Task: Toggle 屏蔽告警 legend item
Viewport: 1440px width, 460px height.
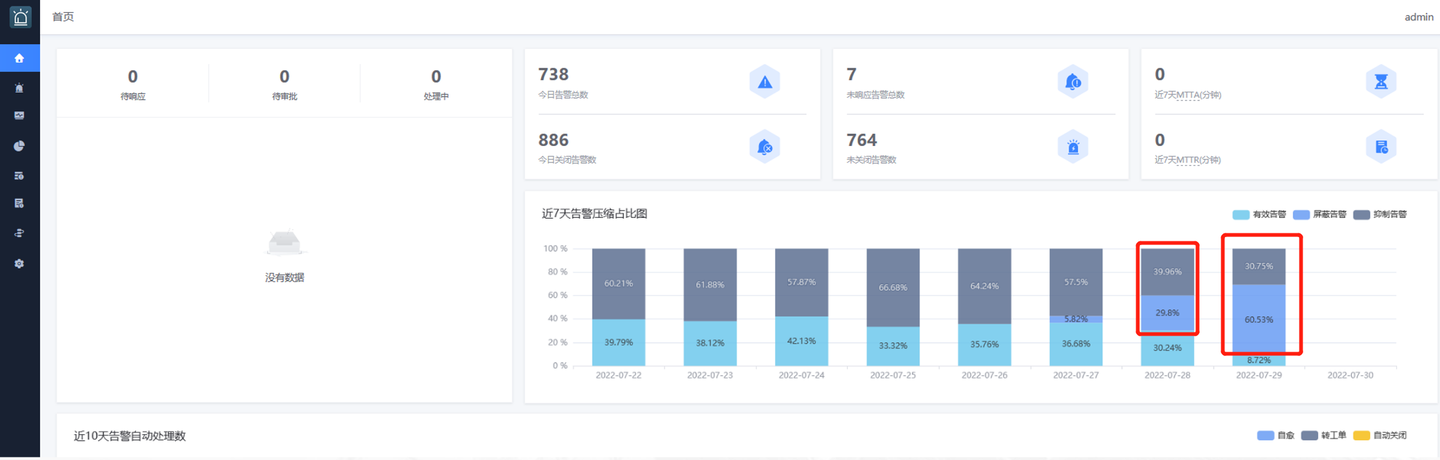Action: pos(1320,214)
